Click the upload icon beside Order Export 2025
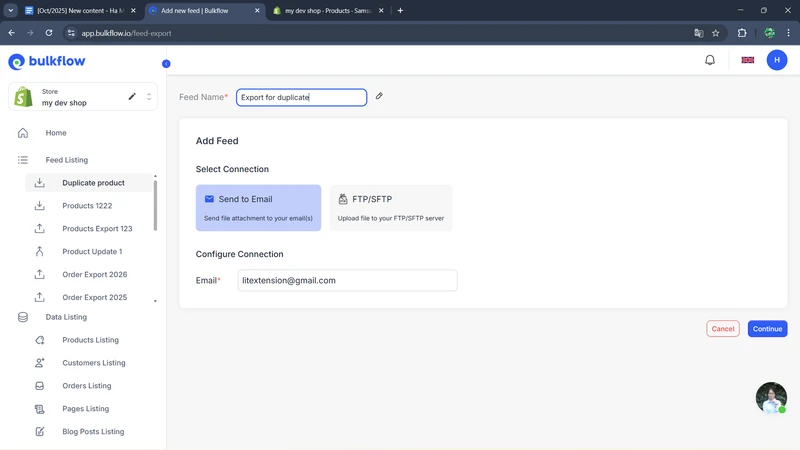800x450 pixels. [39, 297]
